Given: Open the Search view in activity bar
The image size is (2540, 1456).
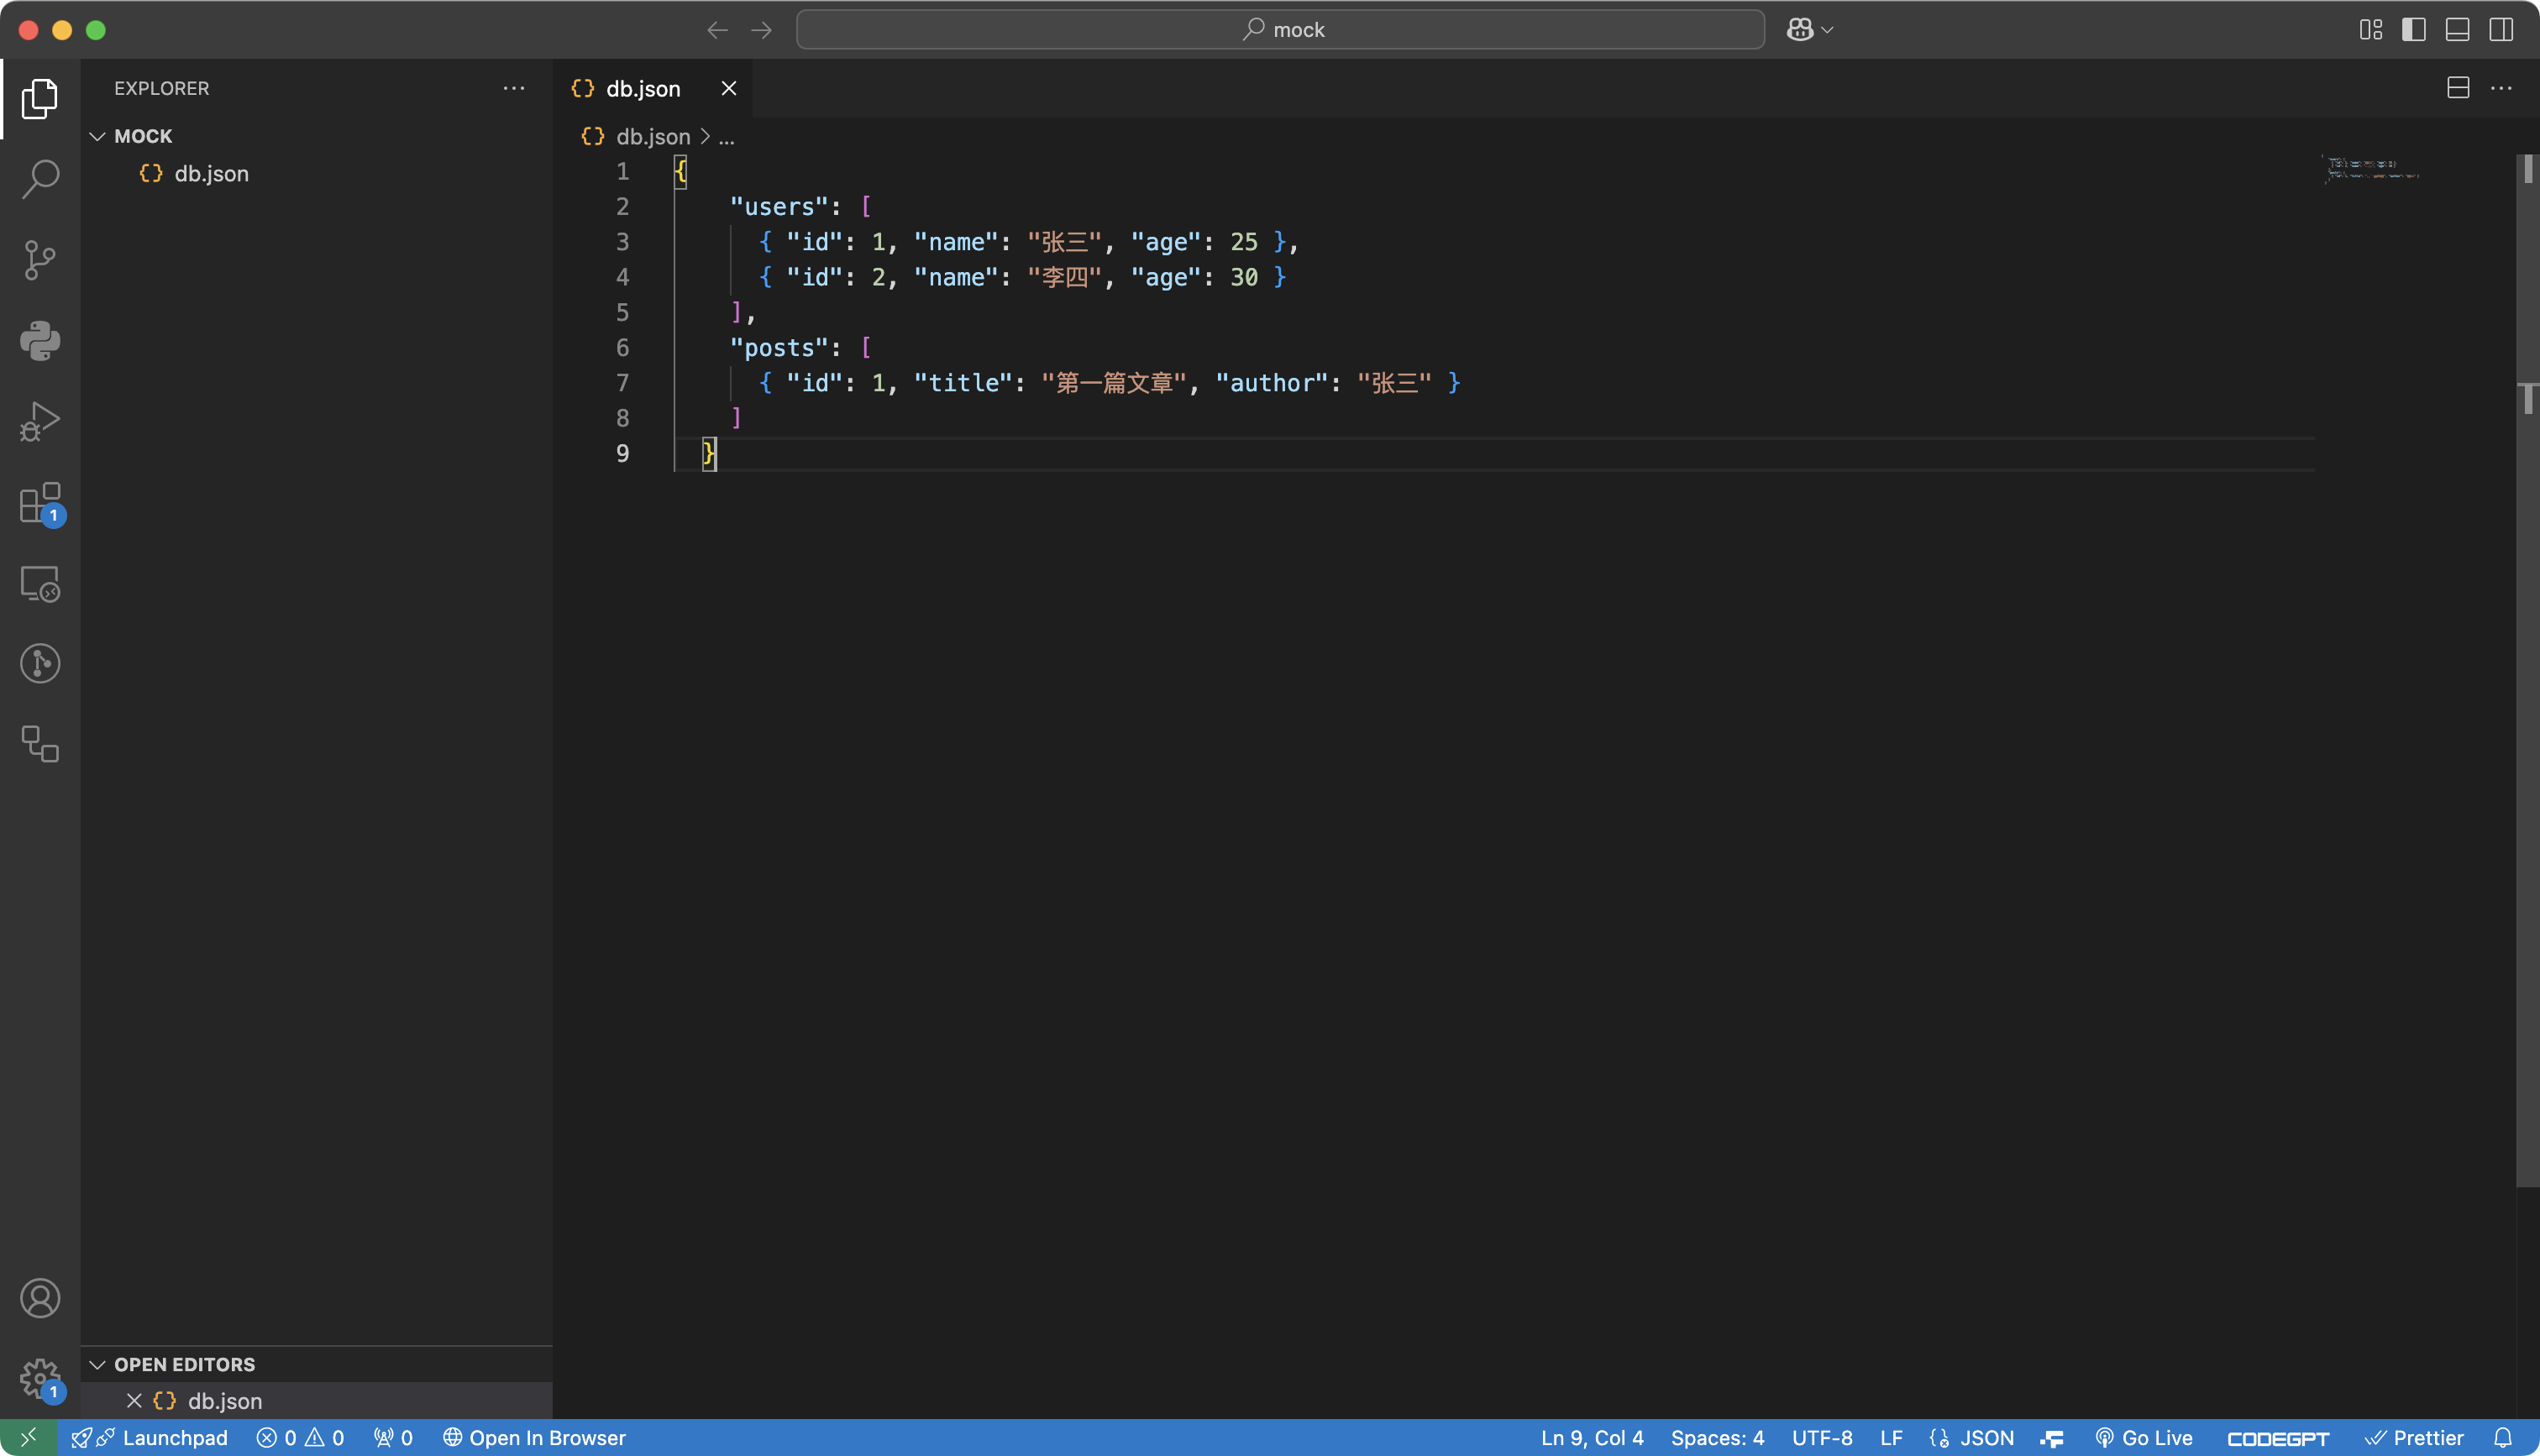Looking at the screenshot, I should tap(40, 179).
